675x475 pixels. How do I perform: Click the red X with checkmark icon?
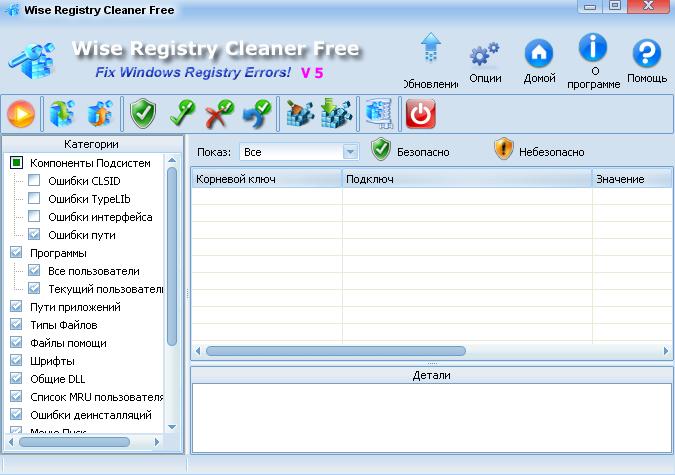pyautogui.click(x=219, y=115)
